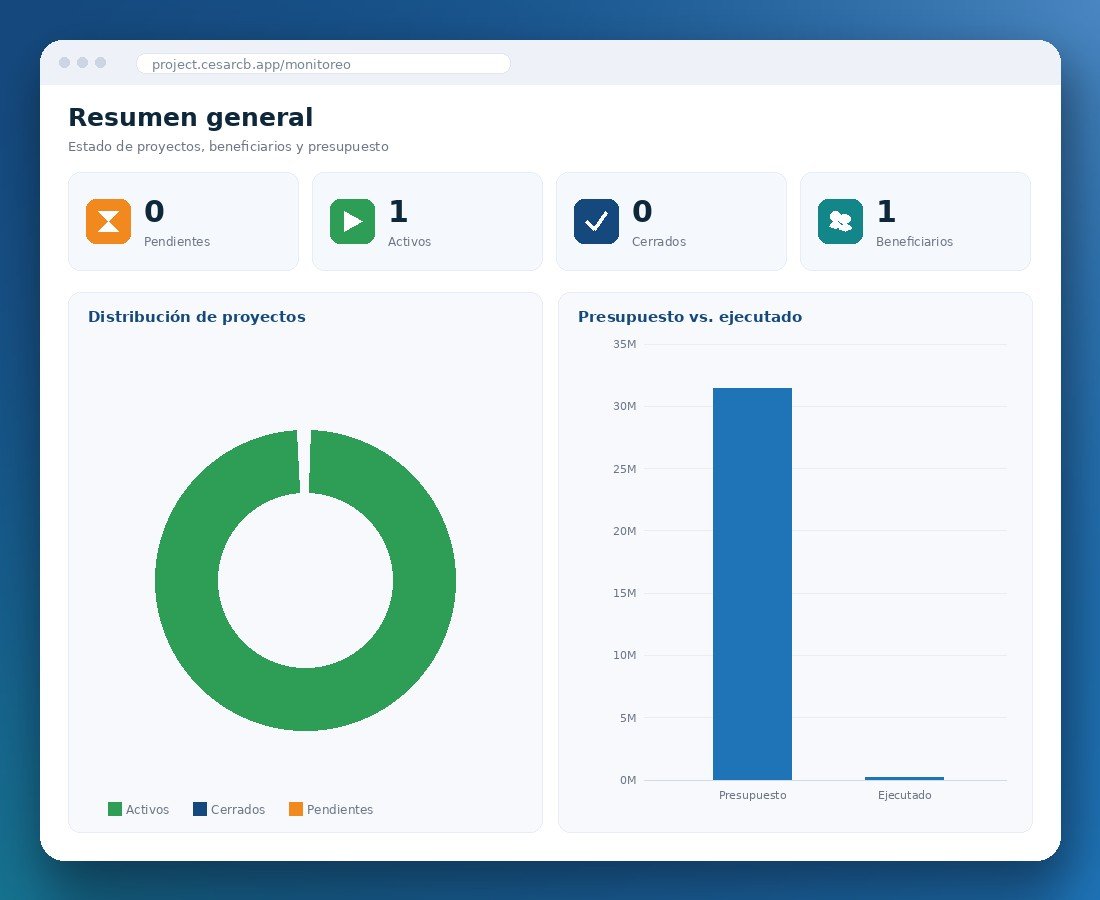The width and height of the screenshot is (1100, 900).
Task: Click the Cerrados card label
Action: coord(659,241)
